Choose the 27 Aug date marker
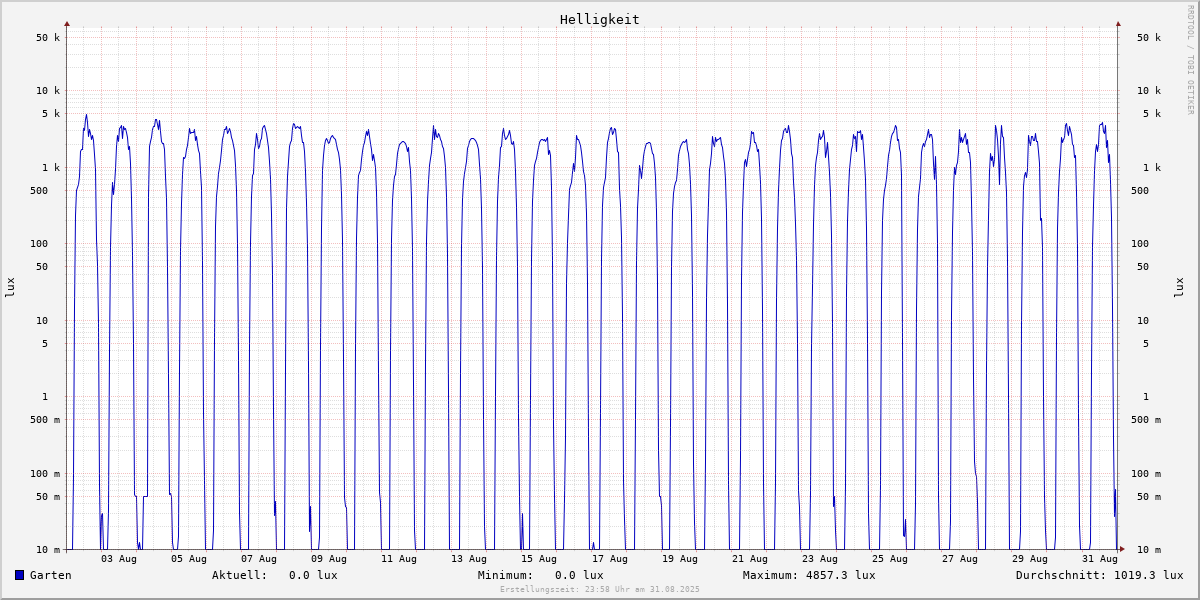The width and height of the screenshot is (1200, 600). (959, 559)
